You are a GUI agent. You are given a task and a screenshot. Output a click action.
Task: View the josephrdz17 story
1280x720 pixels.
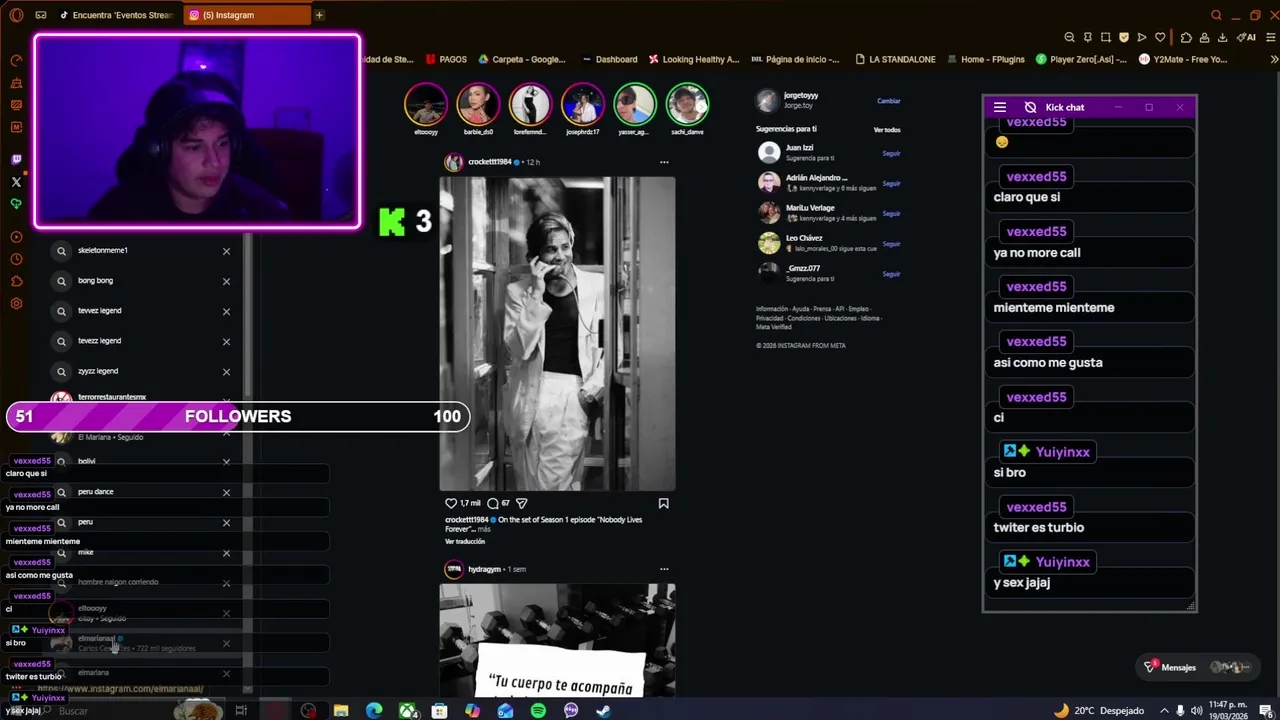(x=582, y=104)
